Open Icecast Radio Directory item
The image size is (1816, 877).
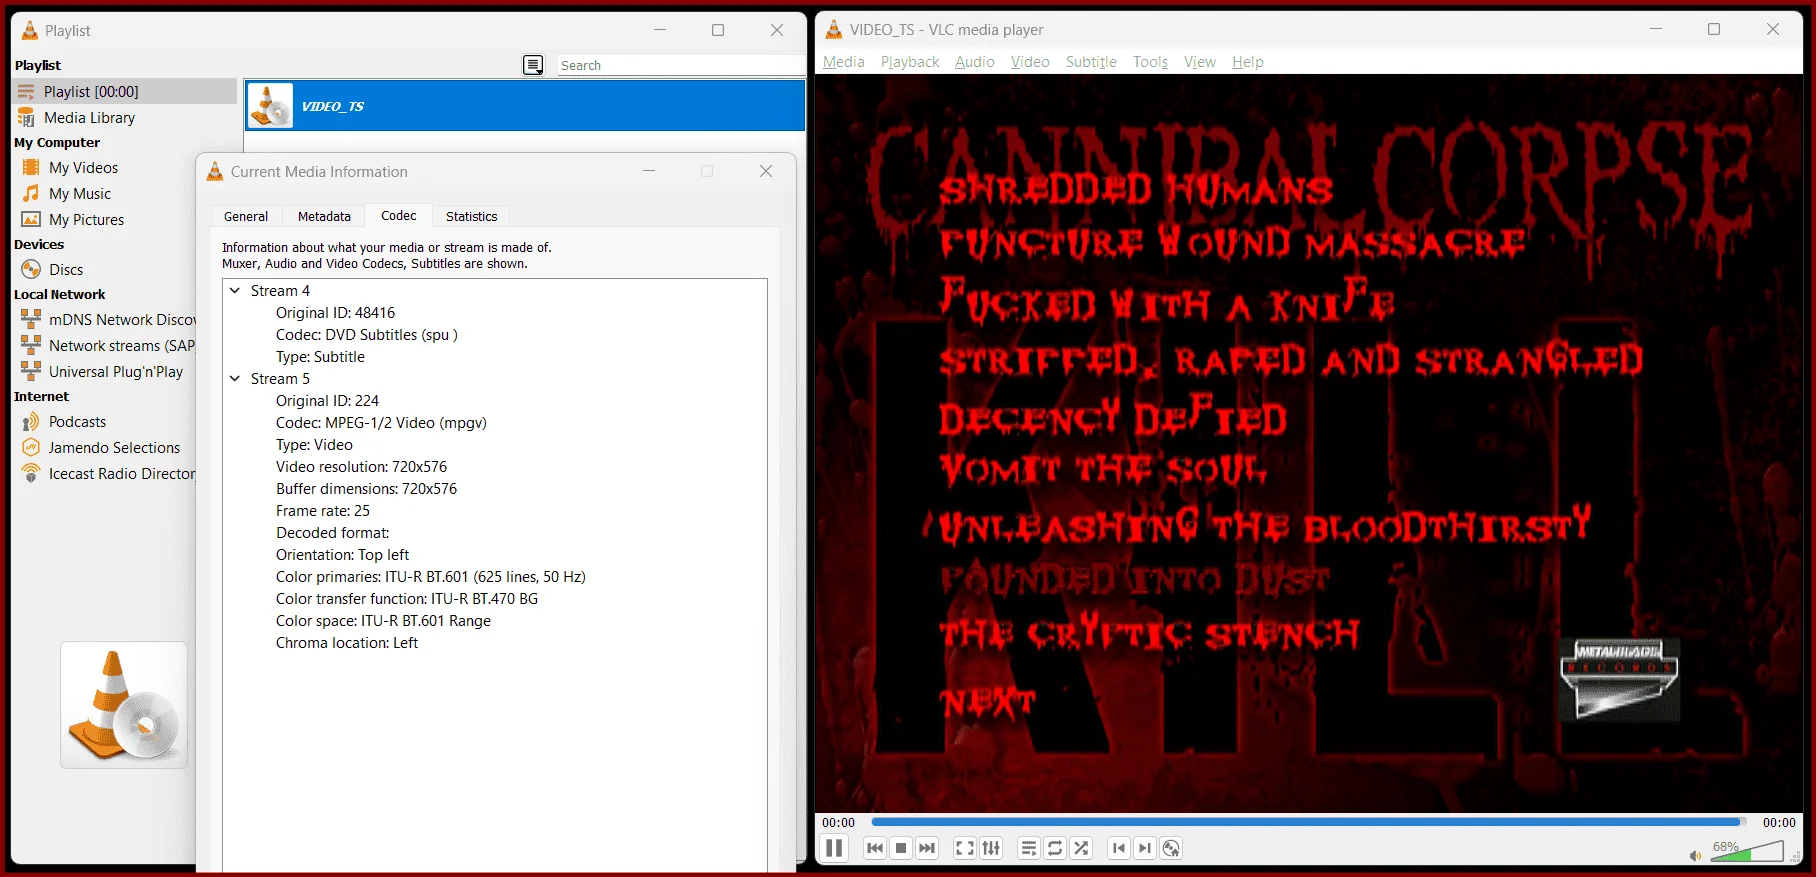[108, 474]
